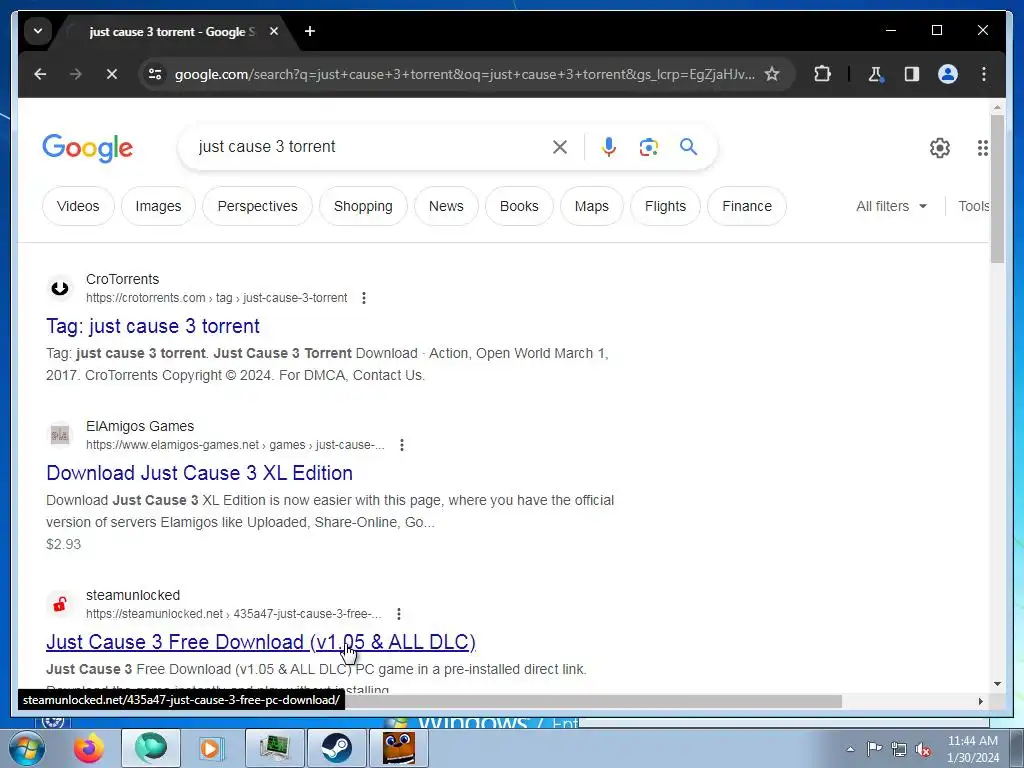The width and height of the screenshot is (1024, 768).
Task: Click the crotorrents.com breadcrumb URL
Action: (x=217, y=298)
